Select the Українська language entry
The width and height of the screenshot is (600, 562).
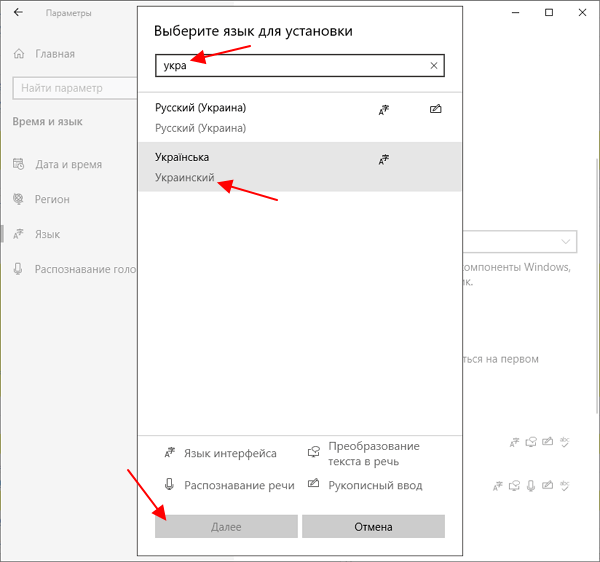300,167
